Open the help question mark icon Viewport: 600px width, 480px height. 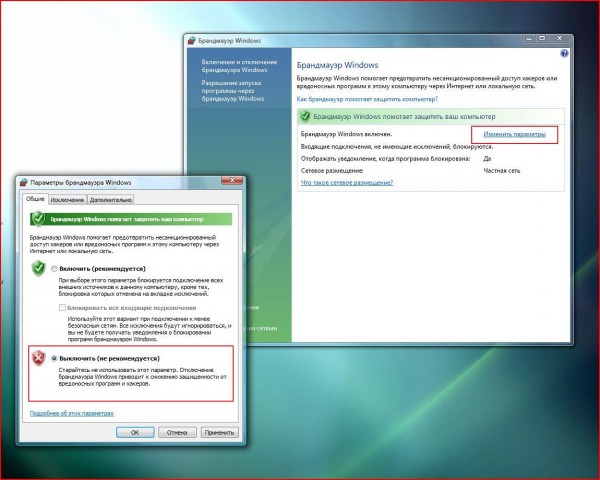[x=564, y=54]
